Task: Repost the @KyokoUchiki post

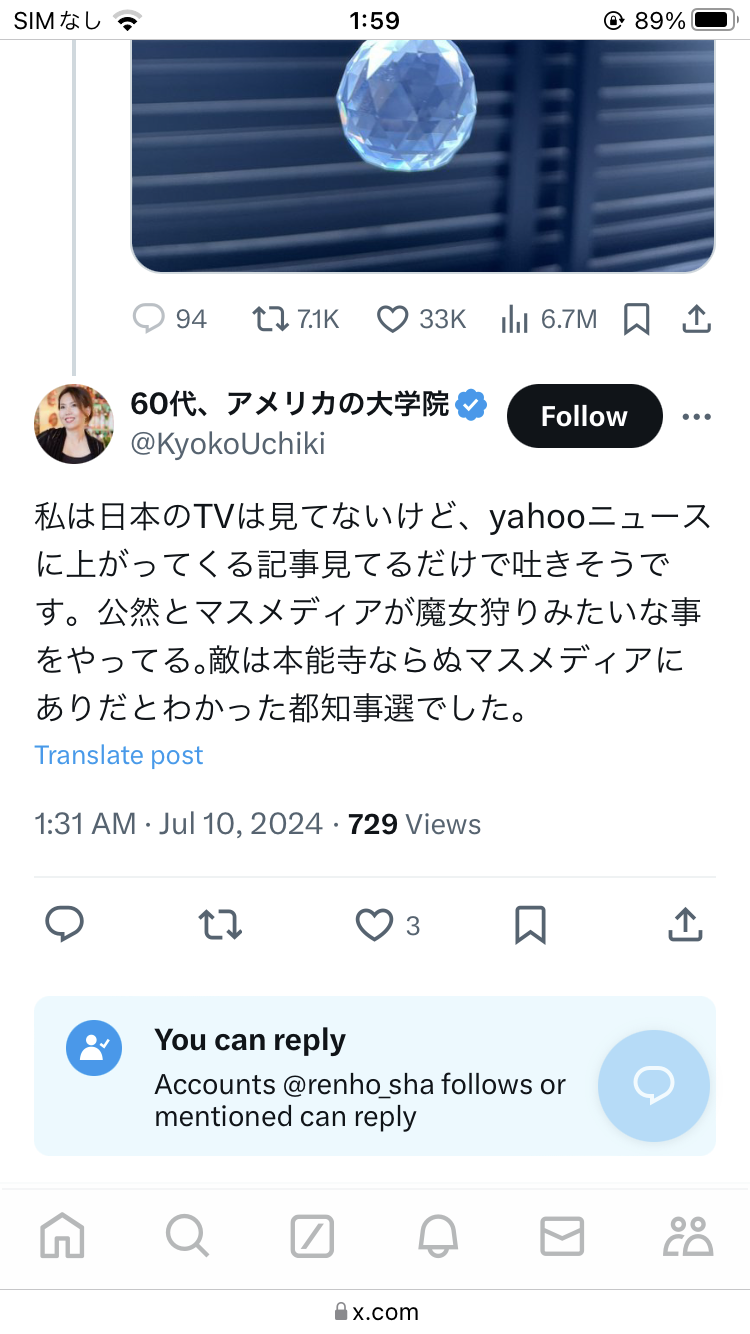Action: 220,926
